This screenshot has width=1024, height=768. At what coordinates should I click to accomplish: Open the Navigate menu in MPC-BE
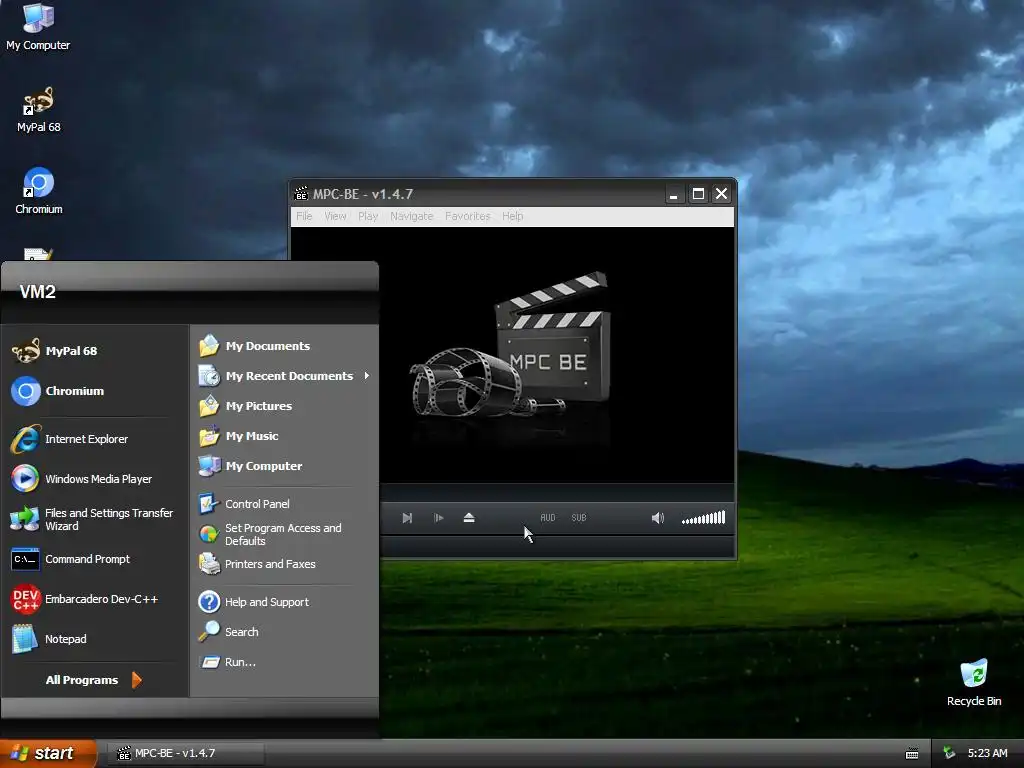pyautogui.click(x=411, y=216)
